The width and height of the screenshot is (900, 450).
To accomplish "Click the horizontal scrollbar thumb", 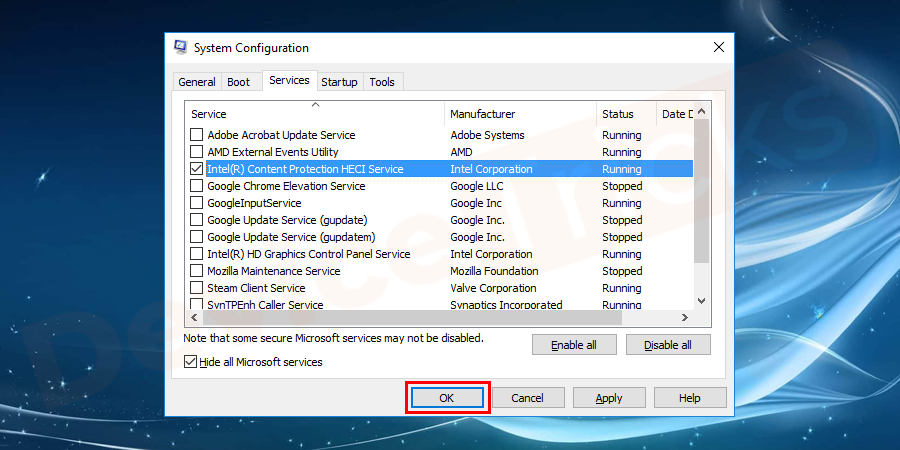I will click(x=412, y=317).
